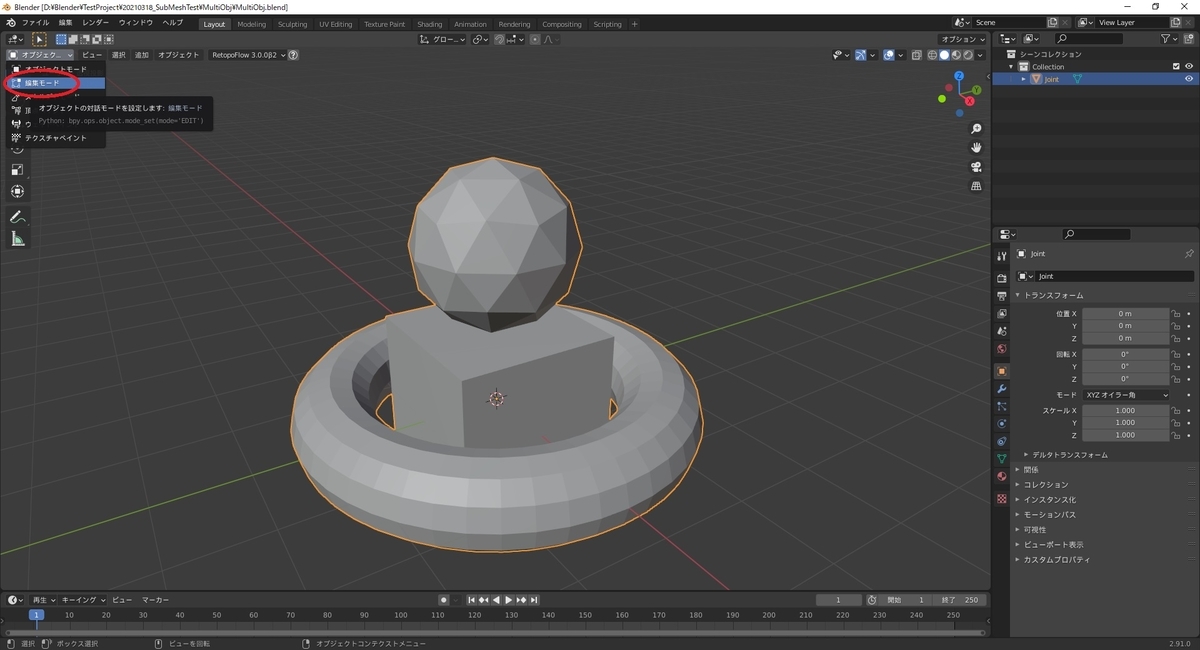Open the viewport 追加 menu
Image resolution: width=1200 pixels, height=650 pixels.
click(142, 55)
